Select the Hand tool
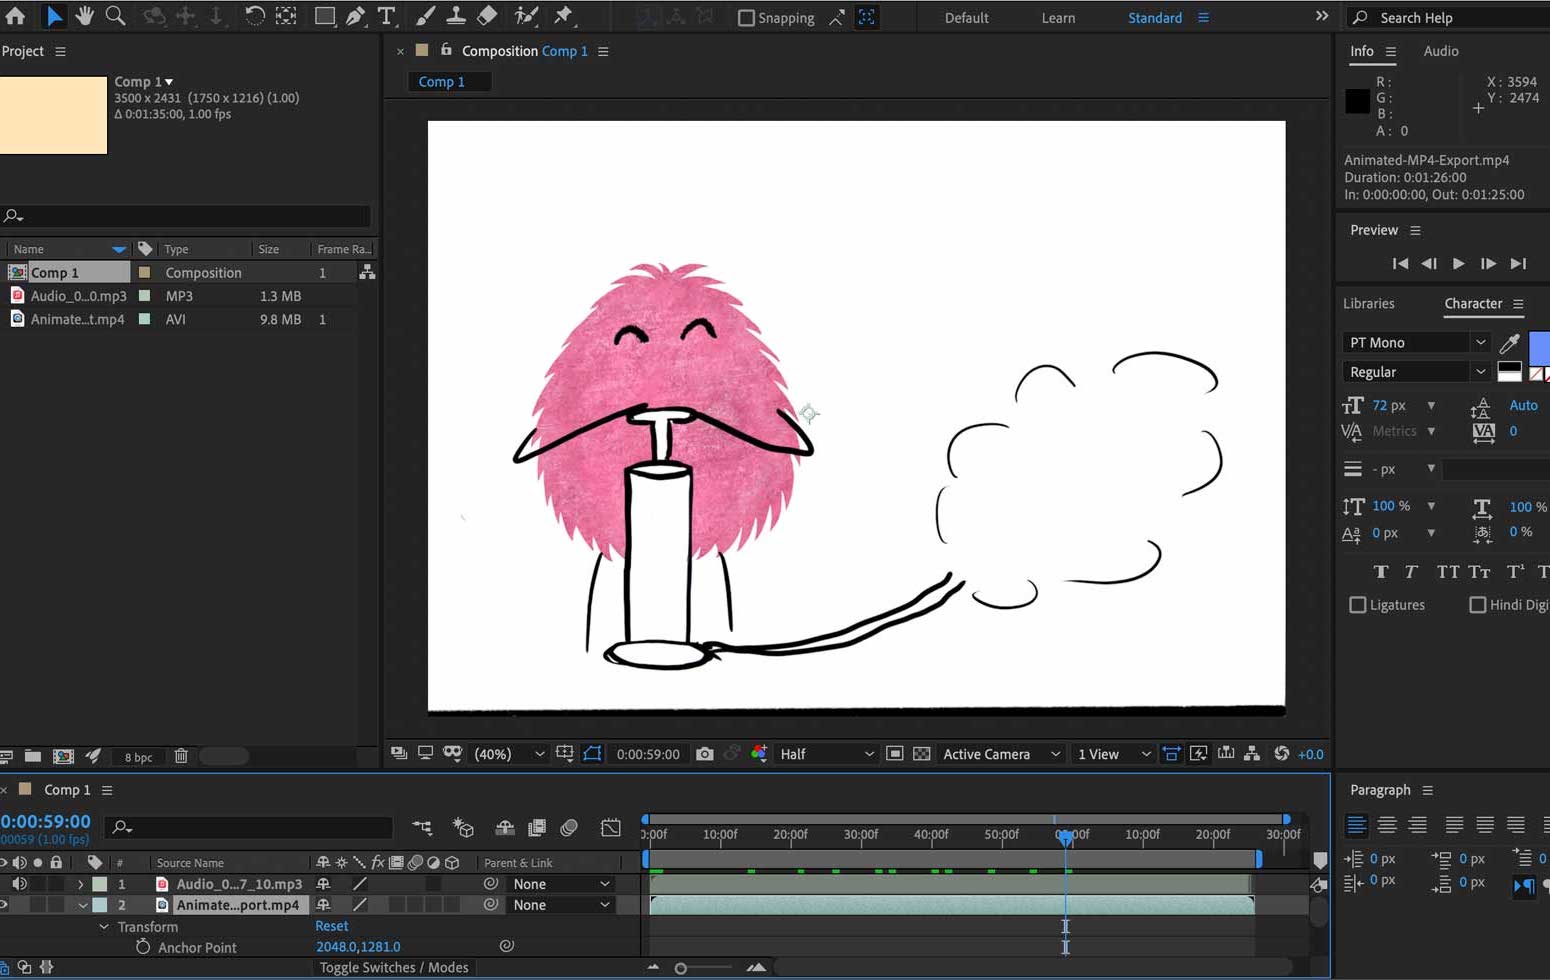The width and height of the screenshot is (1550, 980). point(85,16)
